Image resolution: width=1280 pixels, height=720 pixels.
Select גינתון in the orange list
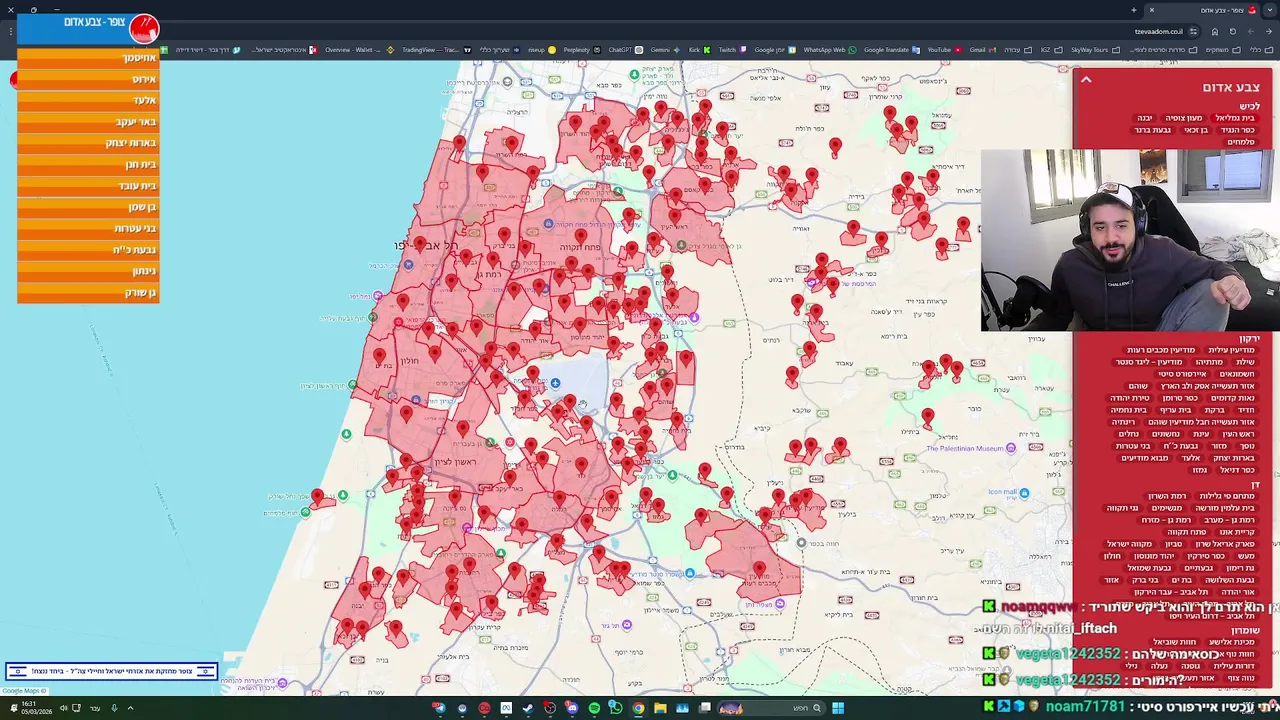pos(88,271)
